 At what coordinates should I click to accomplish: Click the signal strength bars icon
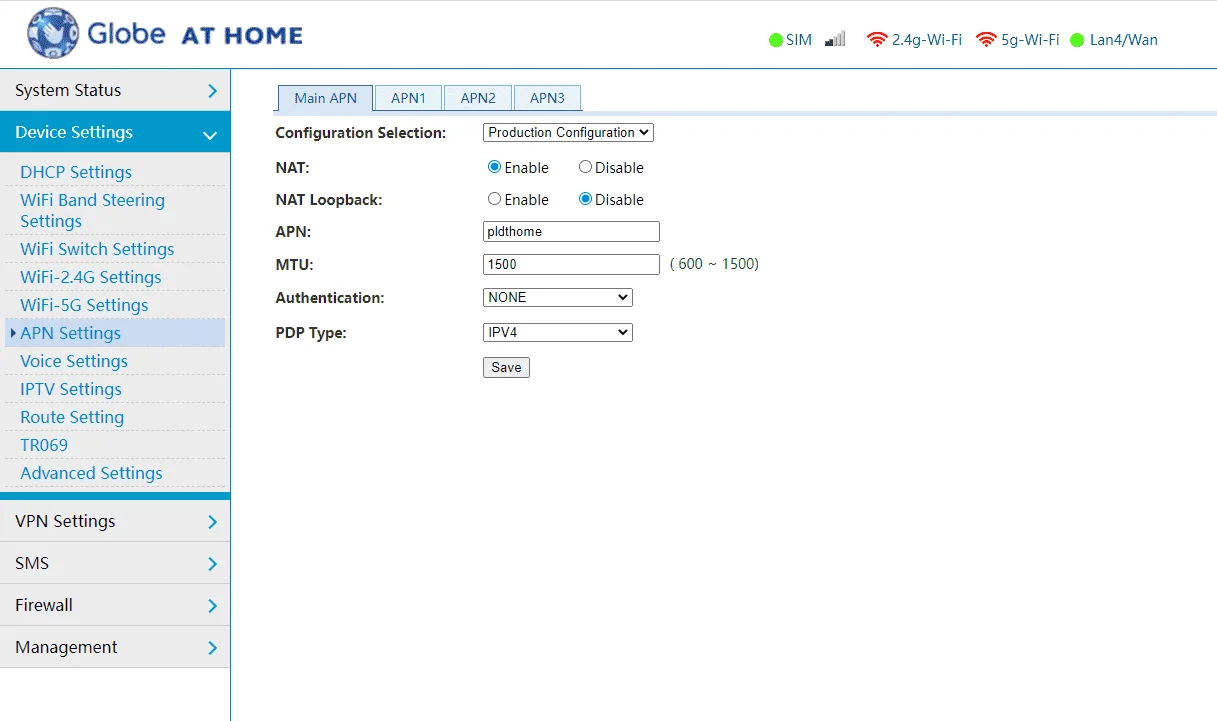point(835,39)
